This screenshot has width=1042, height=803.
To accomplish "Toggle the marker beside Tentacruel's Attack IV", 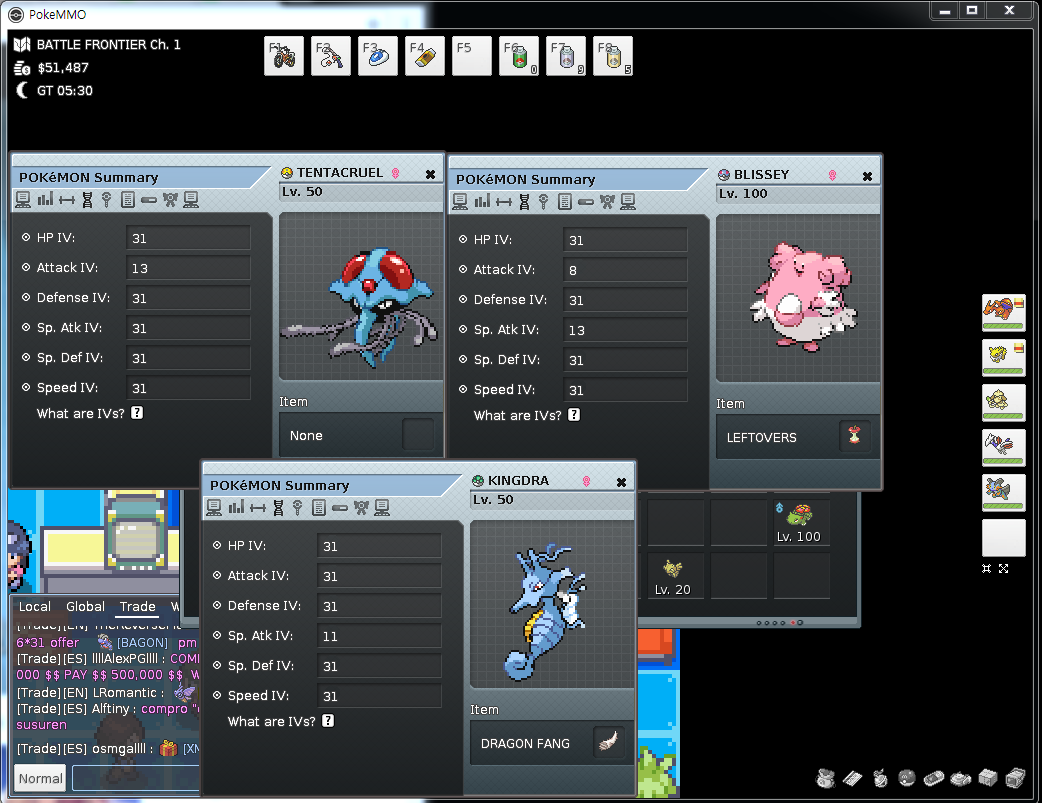I will [26, 268].
